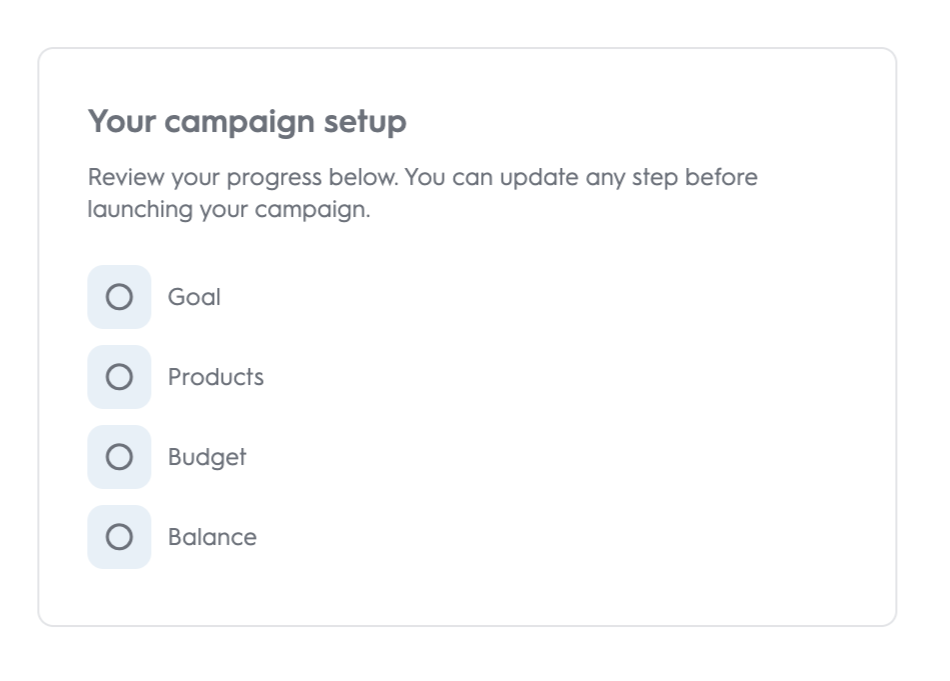Click the "launching your campaign" text line
This screenshot has width=950, height=681.
pos(229,211)
